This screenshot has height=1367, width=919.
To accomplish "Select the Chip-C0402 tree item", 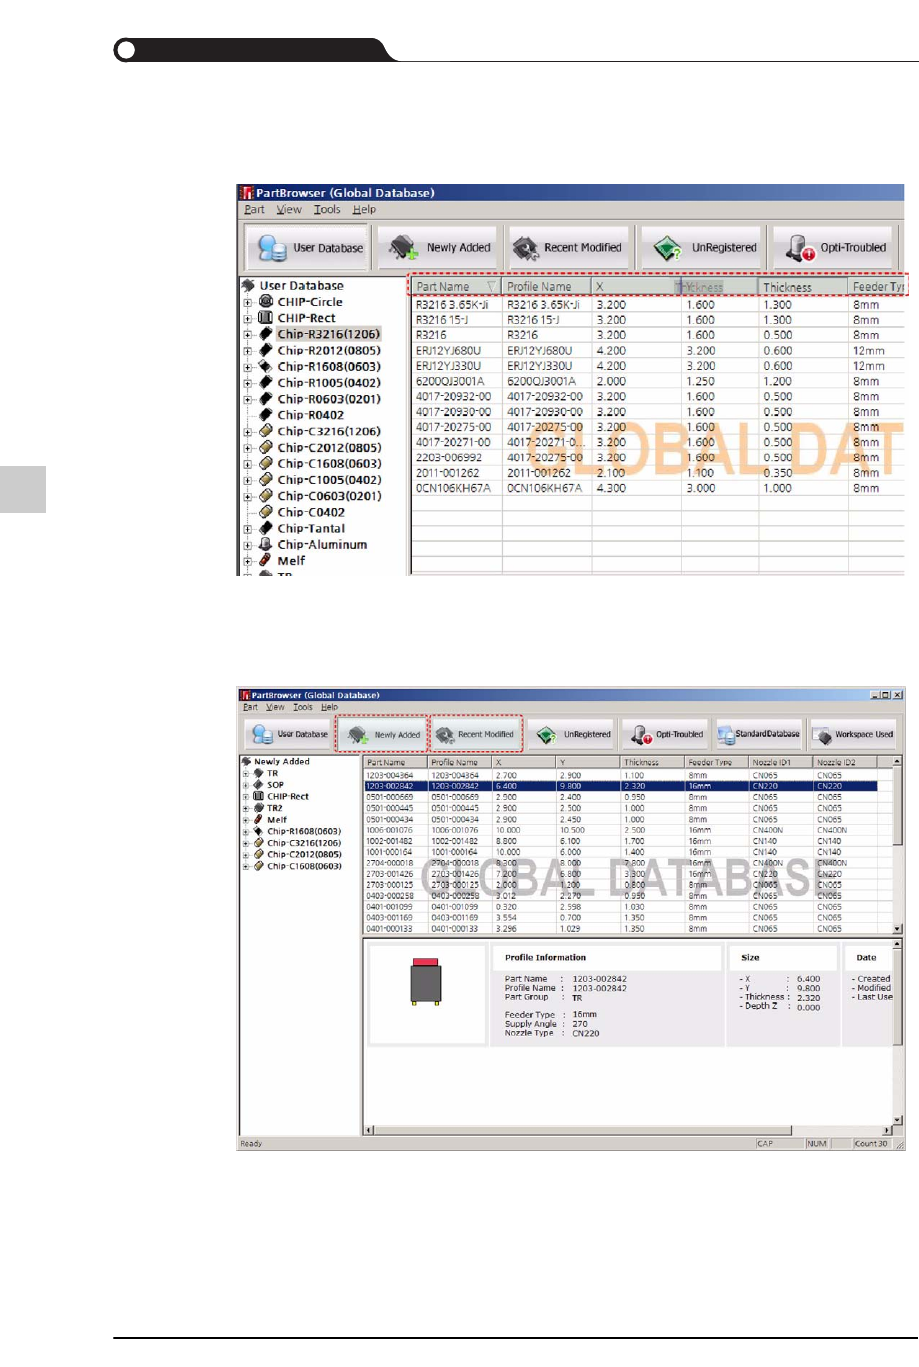I will [310, 512].
